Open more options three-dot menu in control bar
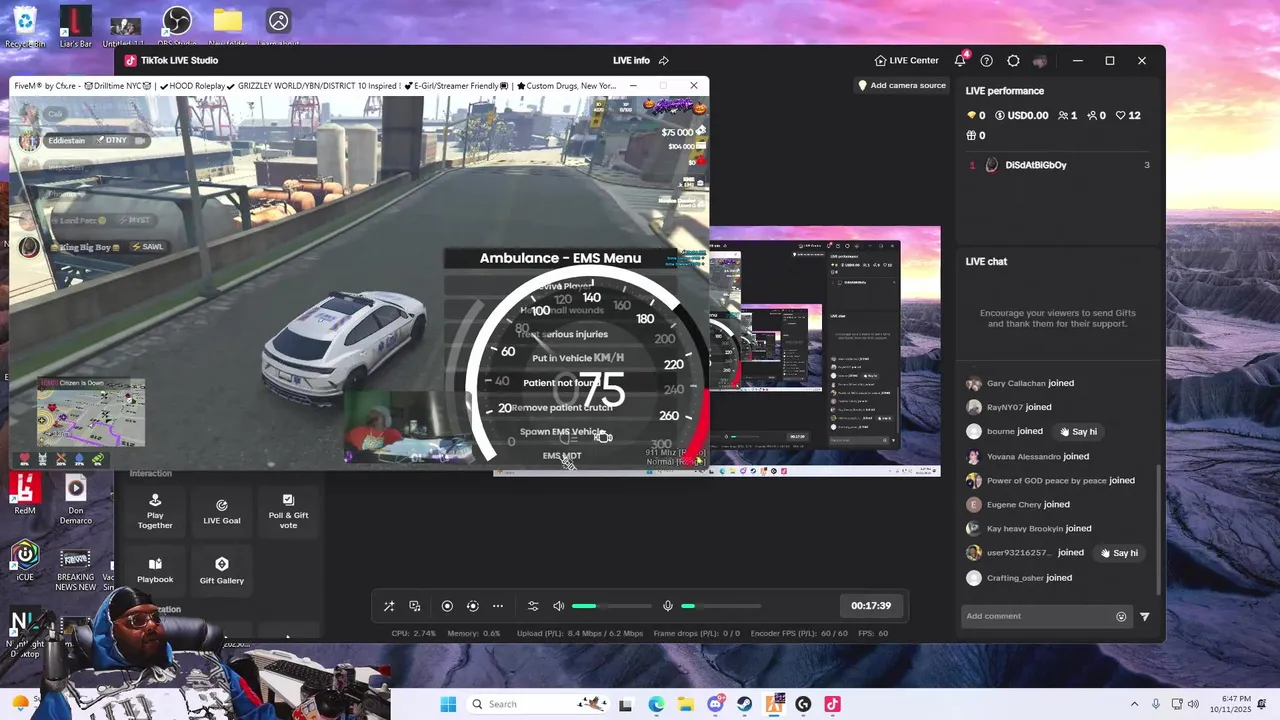Image resolution: width=1280 pixels, height=720 pixels. [498, 606]
